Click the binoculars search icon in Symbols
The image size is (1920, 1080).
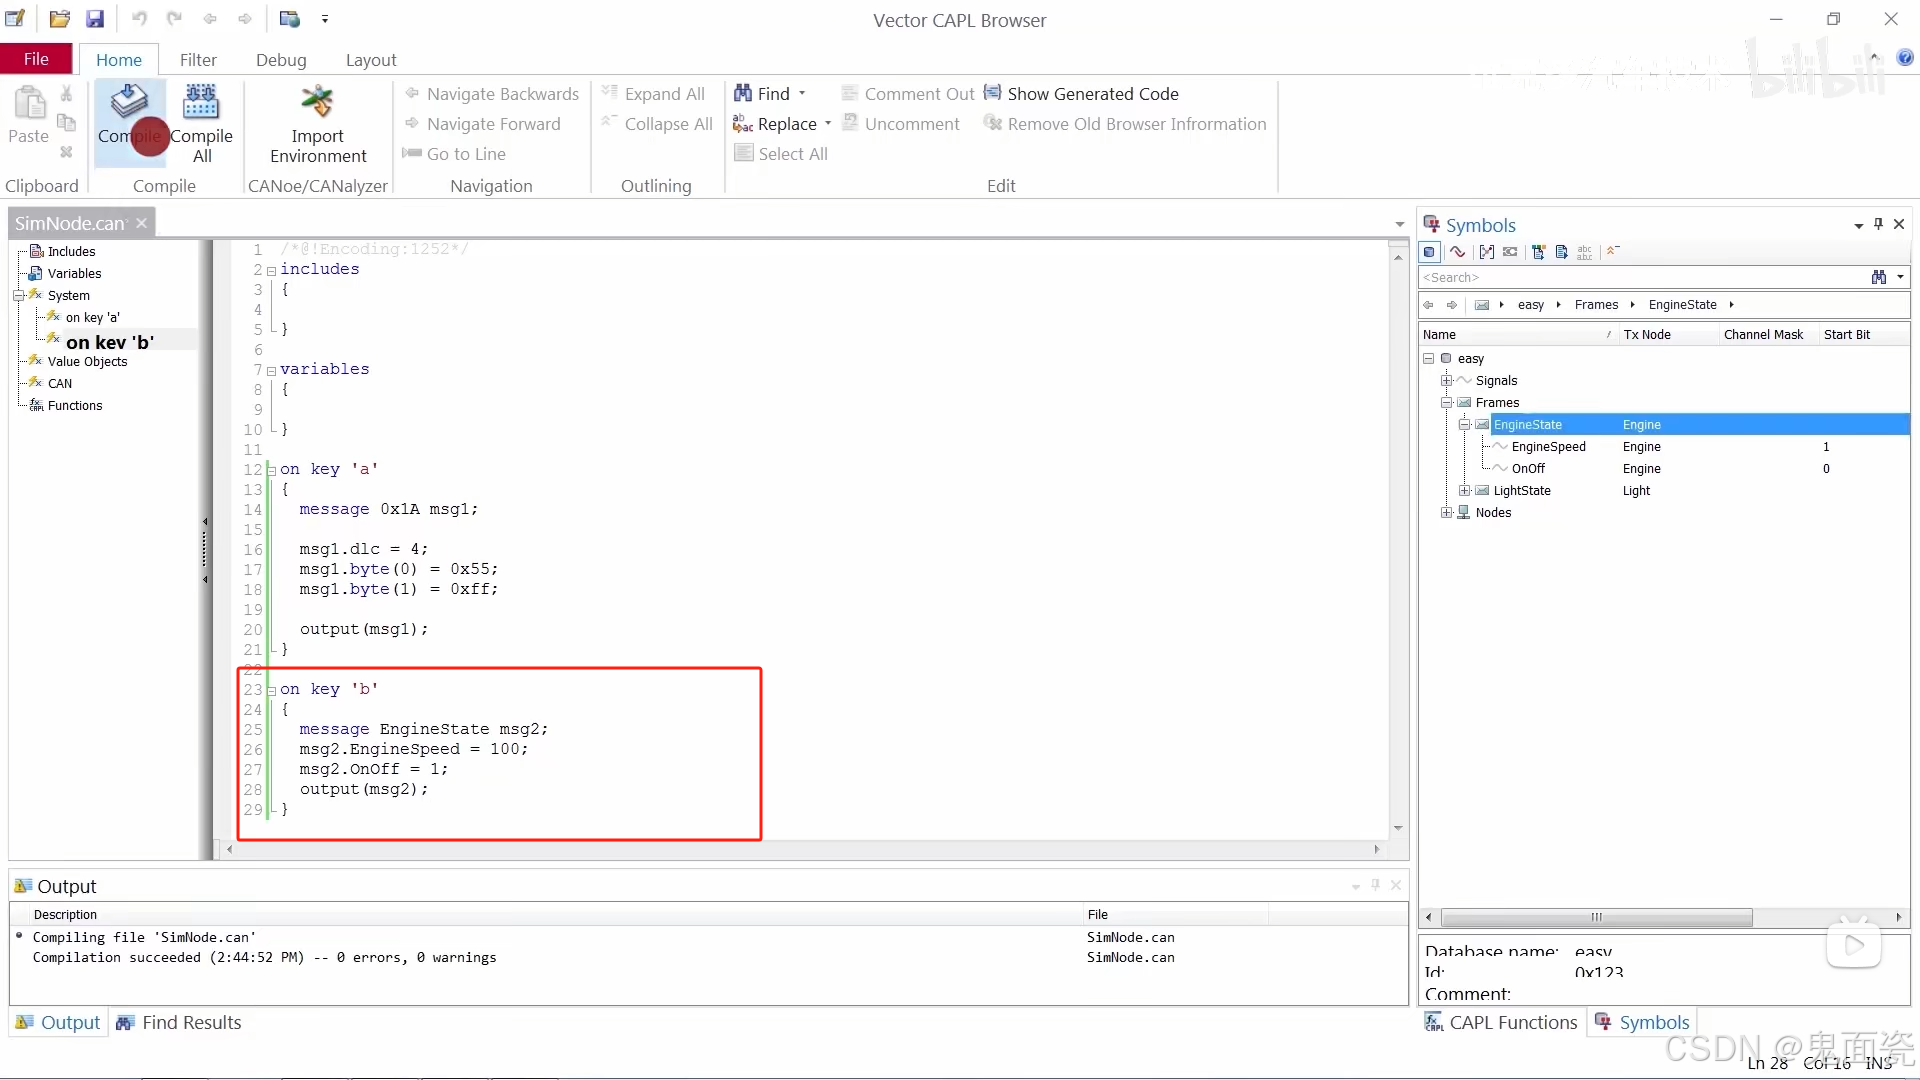pyautogui.click(x=1878, y=277)
